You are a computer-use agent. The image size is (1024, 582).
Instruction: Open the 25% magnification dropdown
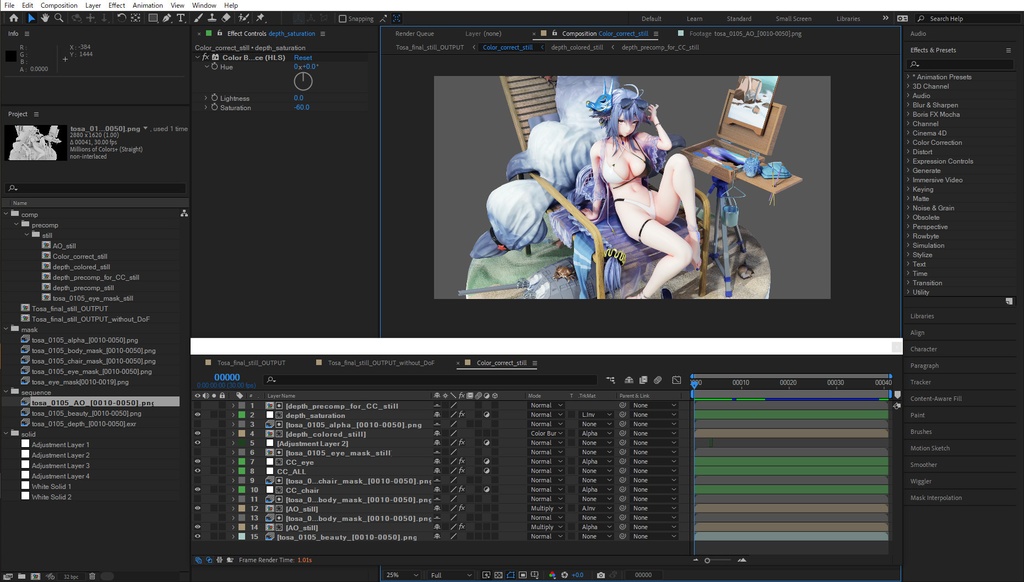tap(398, 575)
